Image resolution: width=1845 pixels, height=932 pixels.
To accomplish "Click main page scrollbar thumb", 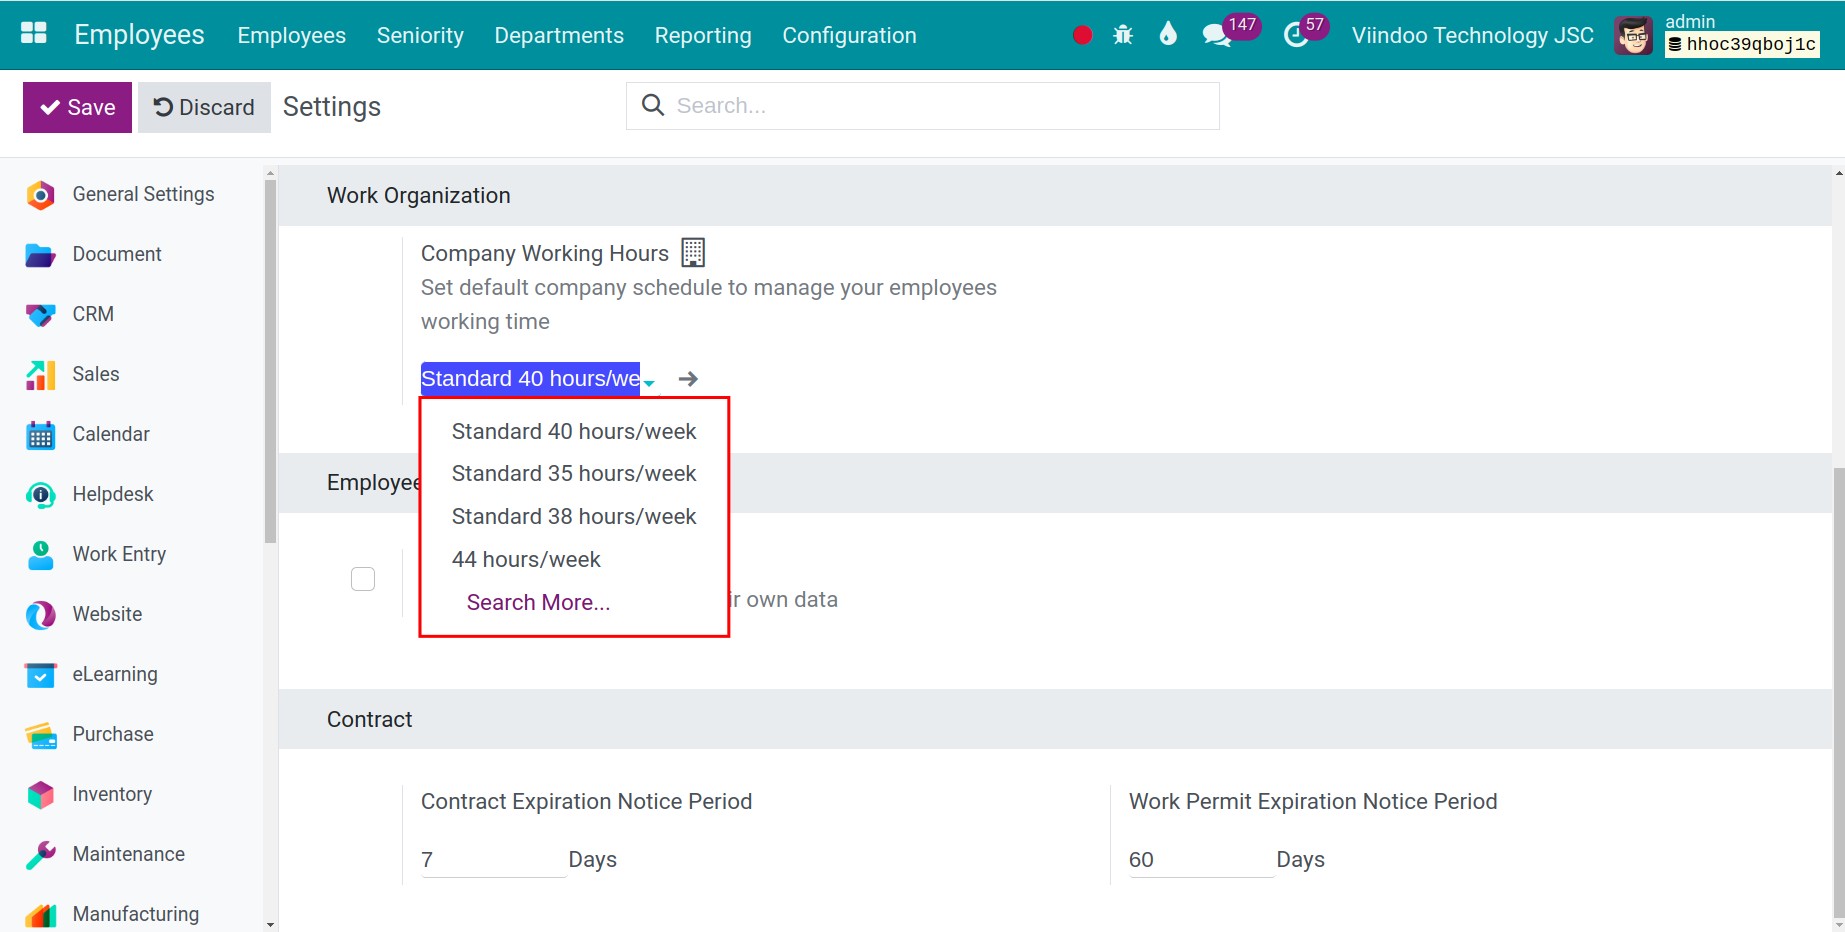I will point(1838,690).
